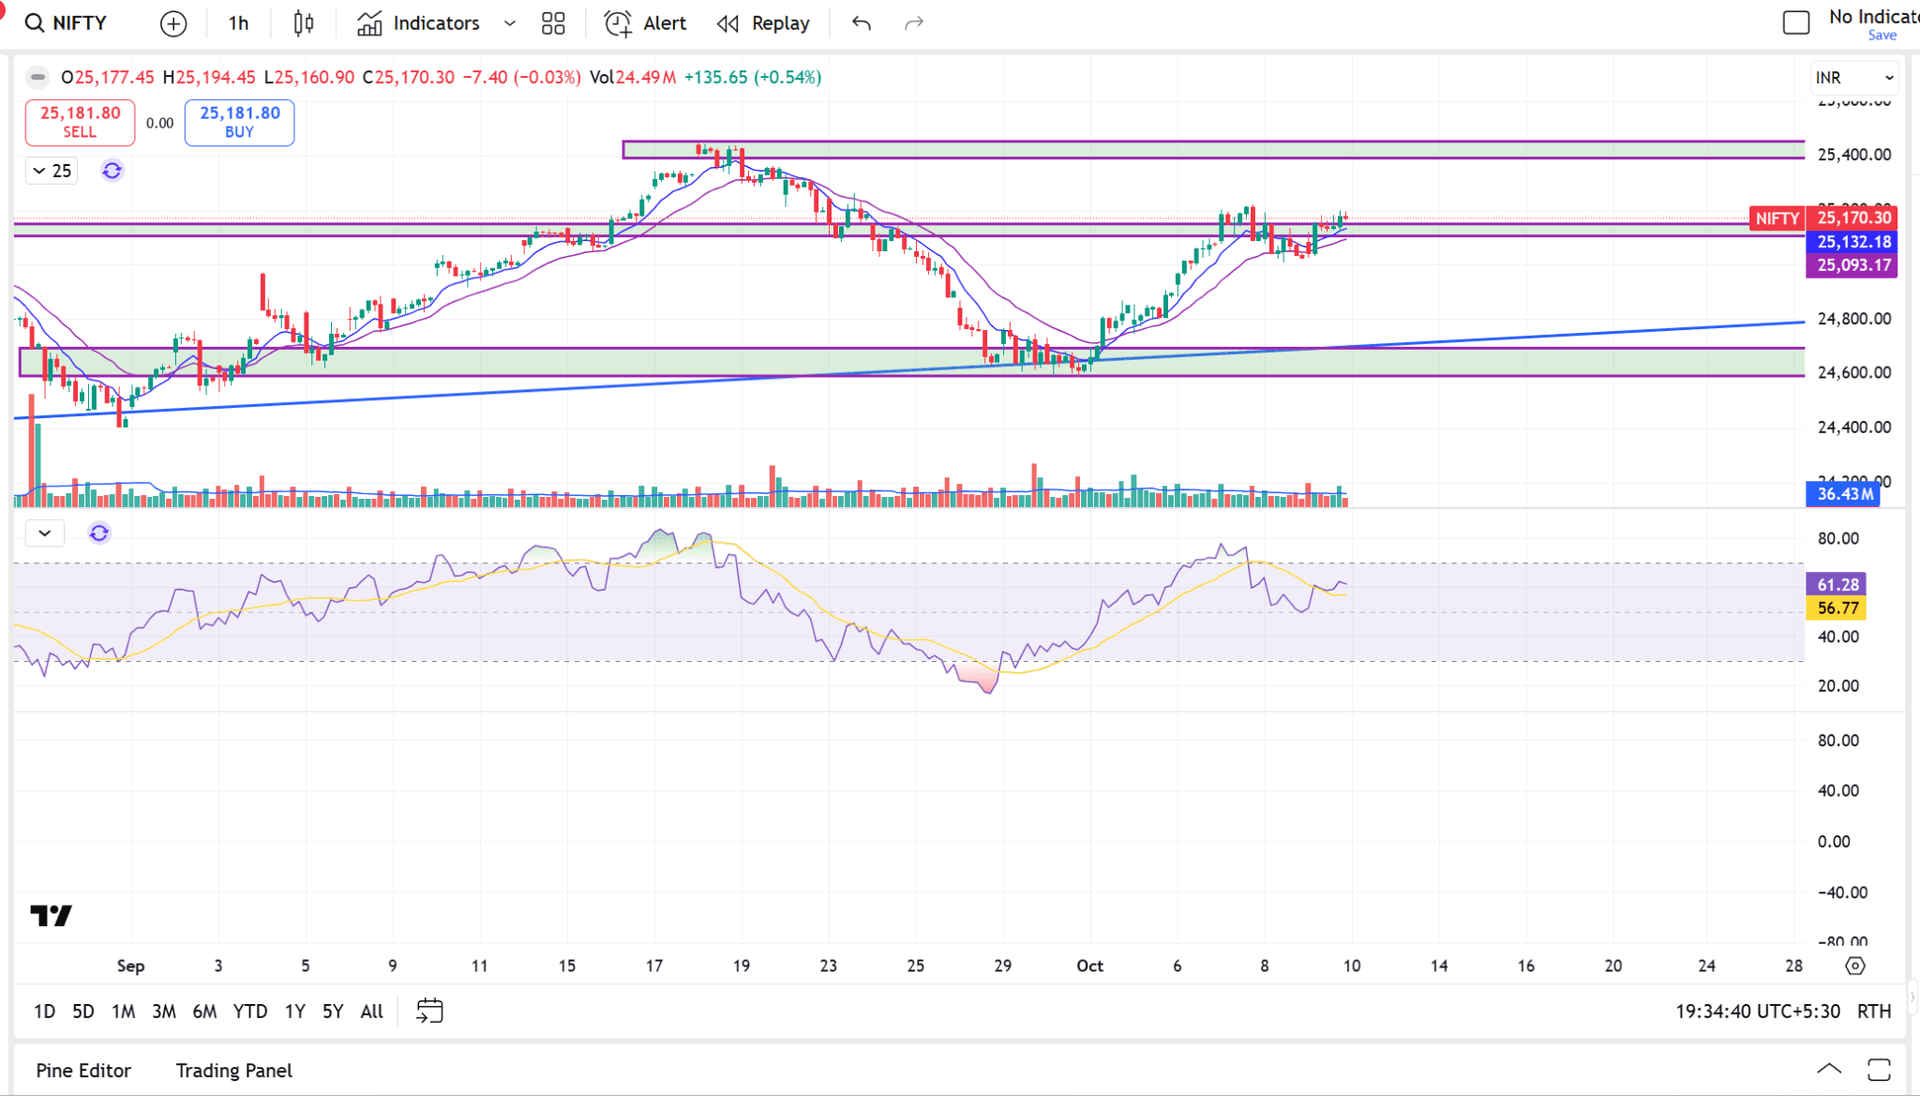Click the refresh icon beside indicator count 25
Viewport: 1920px width, 1096px height.
pyautogui.click(x=112, y=171)
